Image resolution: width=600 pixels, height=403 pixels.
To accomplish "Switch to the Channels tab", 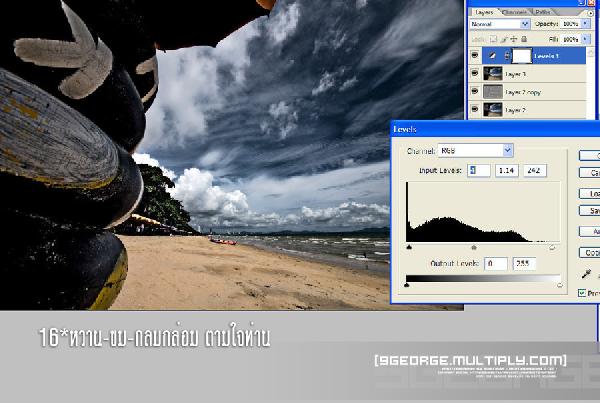I will pos(514,12).
